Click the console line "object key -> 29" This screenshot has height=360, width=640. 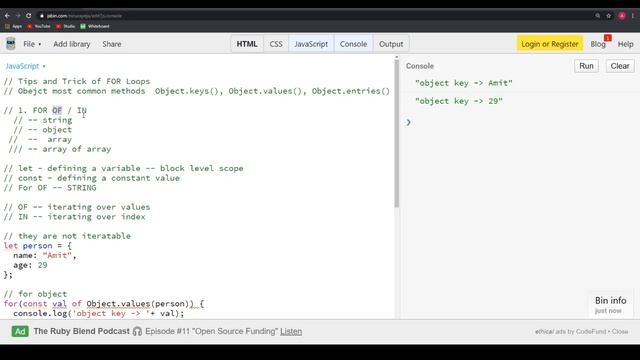(459, 101)
